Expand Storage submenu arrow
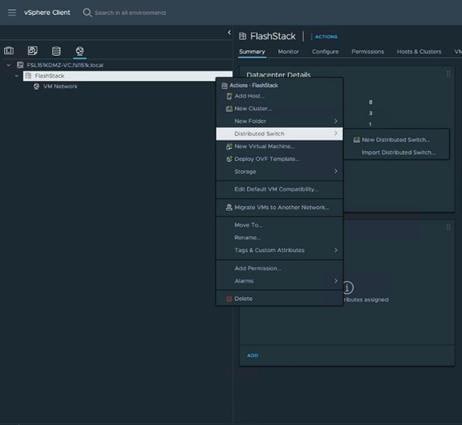Image resolution: width=462 pixels, height=425 pixels. (x=336, y=172)
